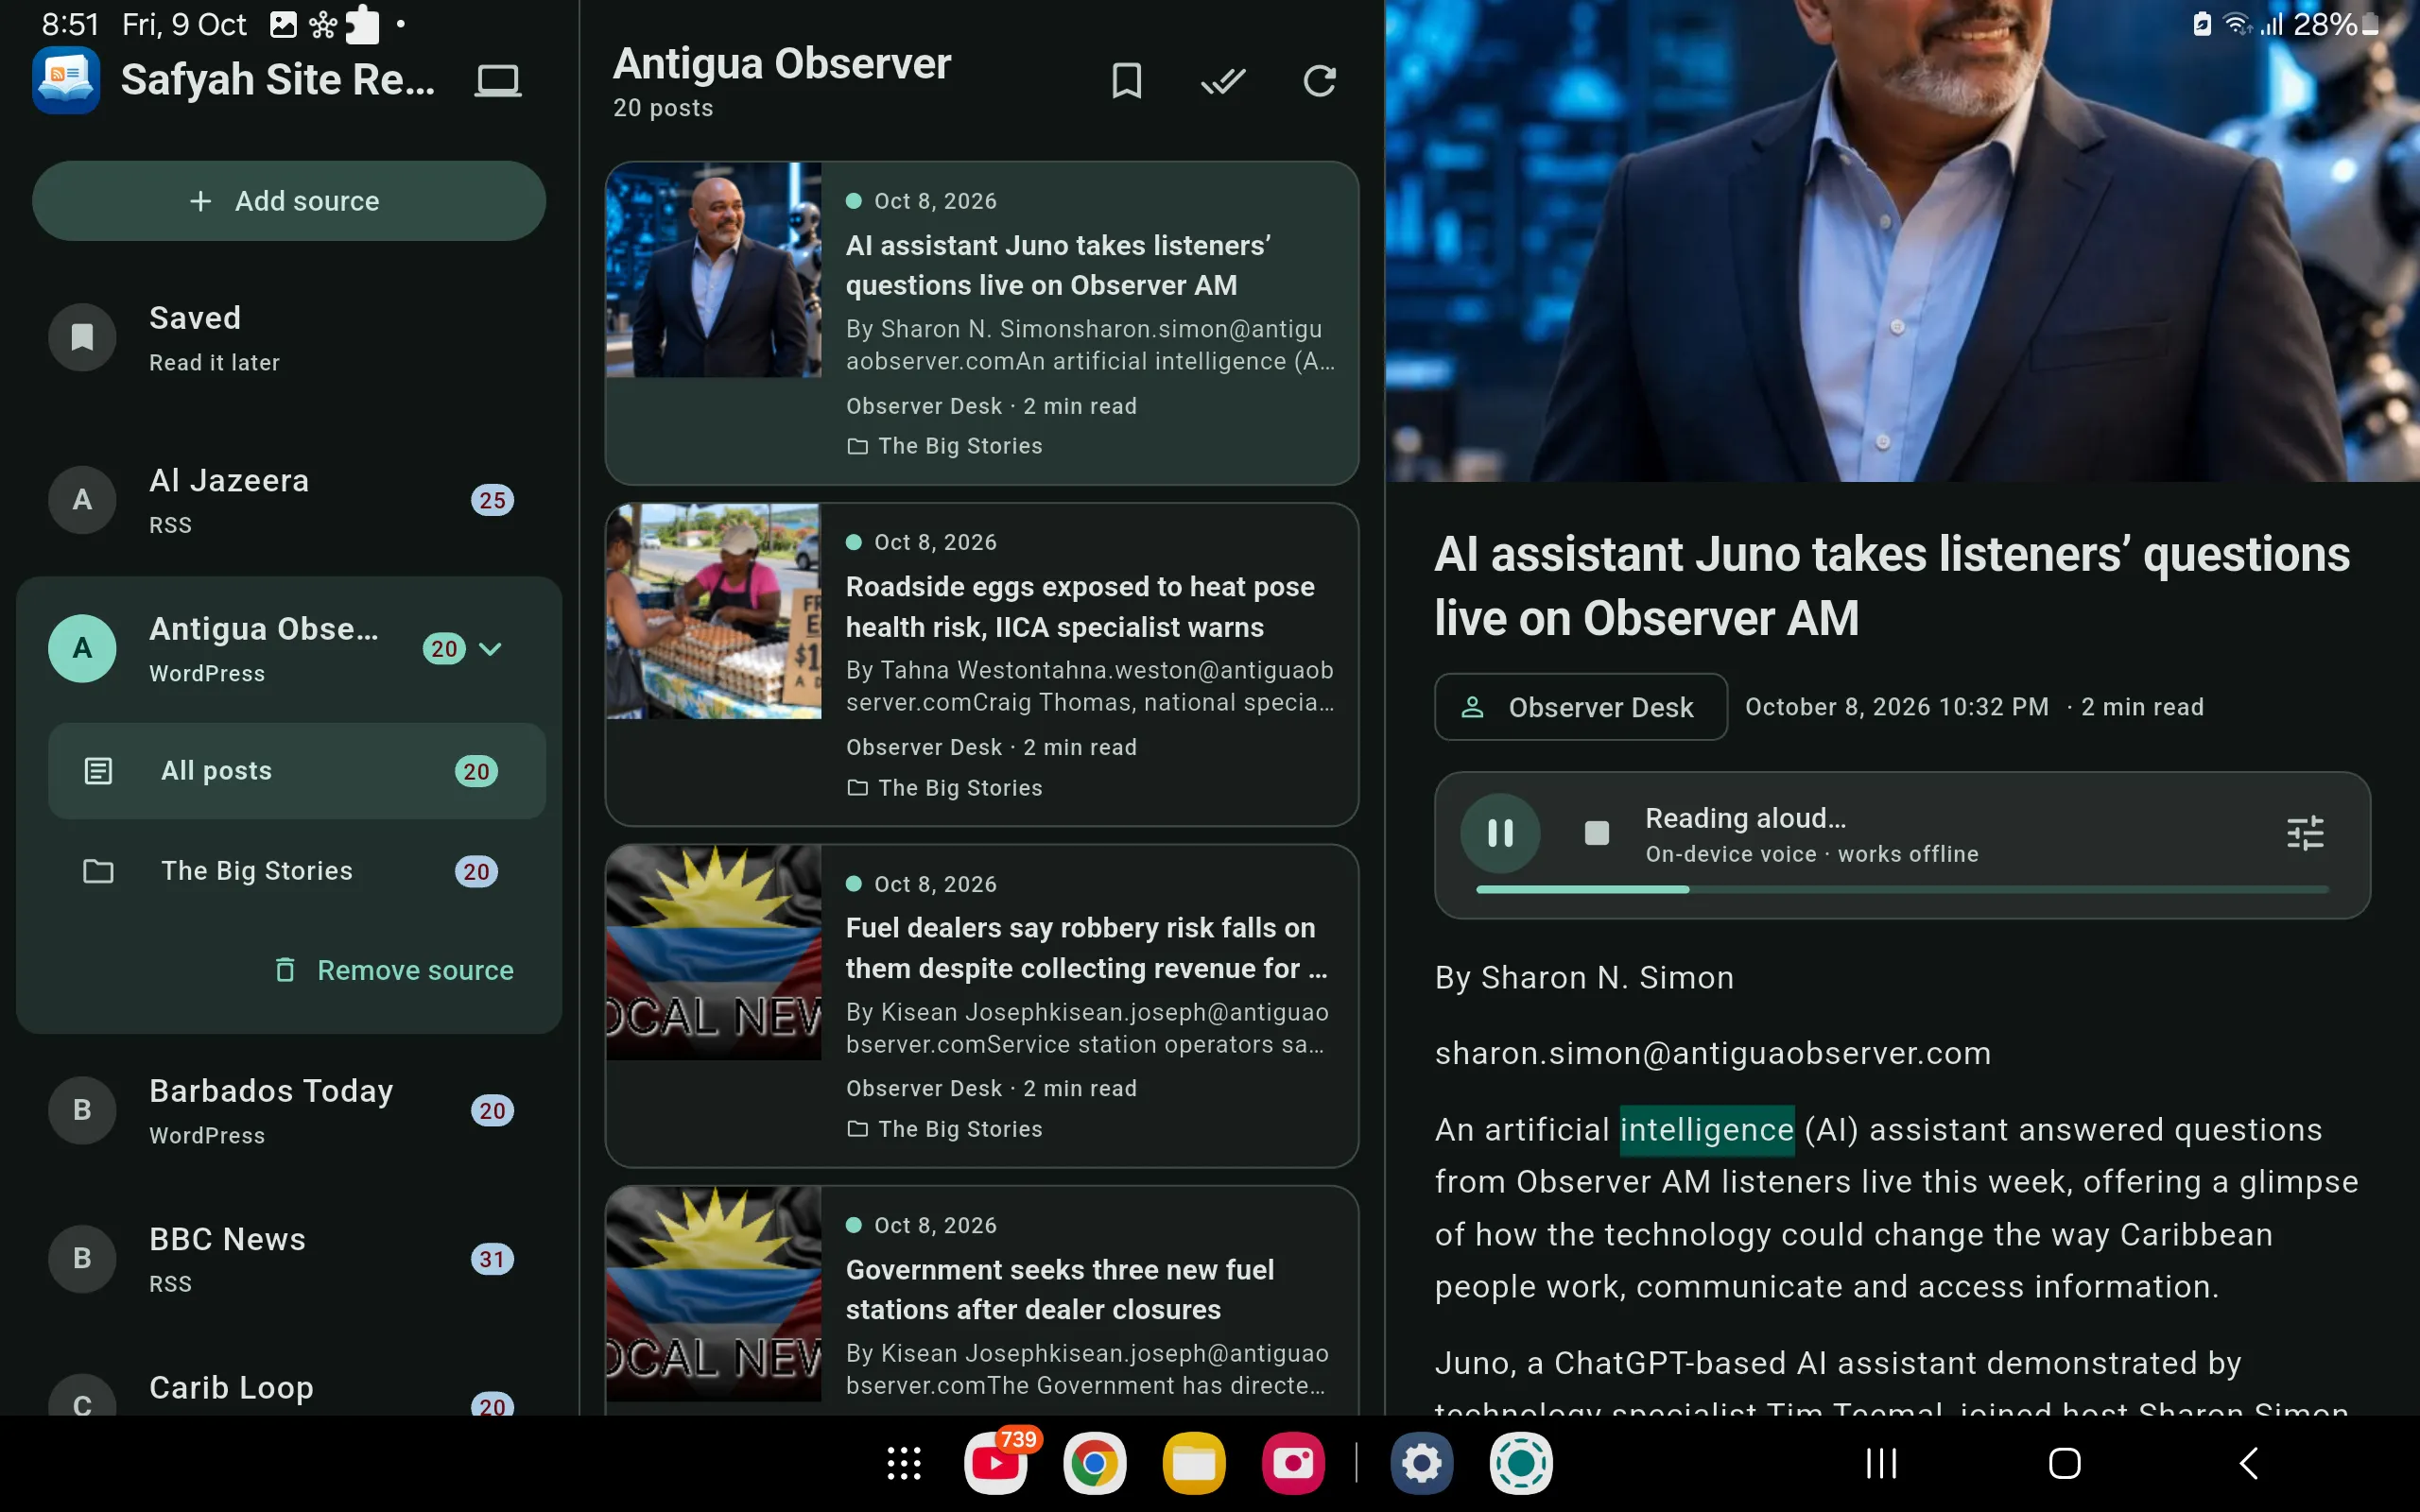Click the Add source button
Image resolution: width=2420 pixels, height=1512 pixels.
point(289,201)
